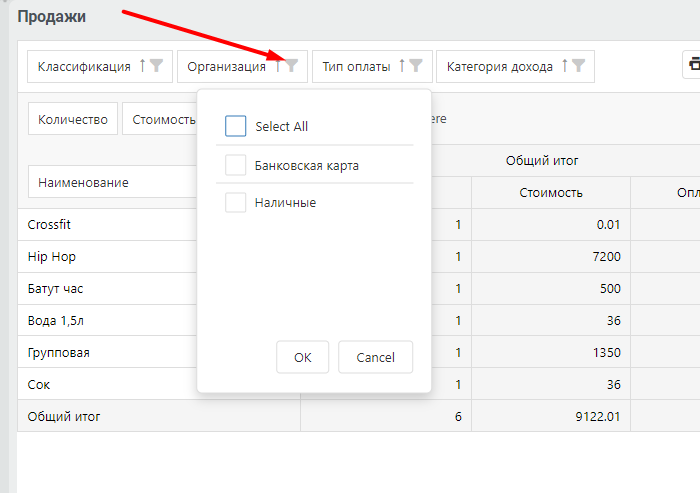Click the 0.01 cost cell
This screenshot has width=700, height=493.
point(550,225)
